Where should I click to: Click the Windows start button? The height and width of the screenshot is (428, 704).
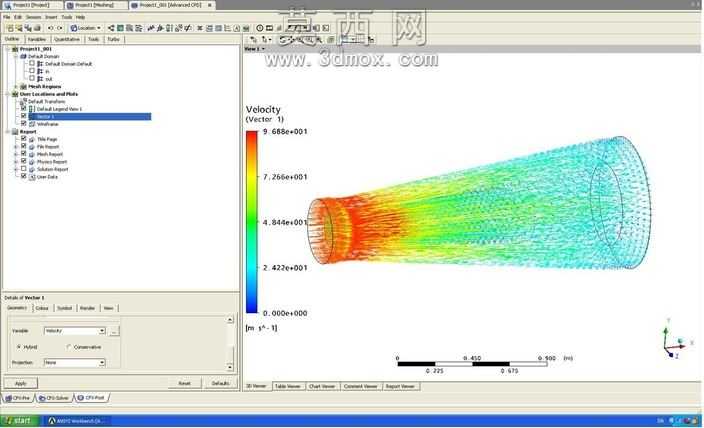click(17, 421)
